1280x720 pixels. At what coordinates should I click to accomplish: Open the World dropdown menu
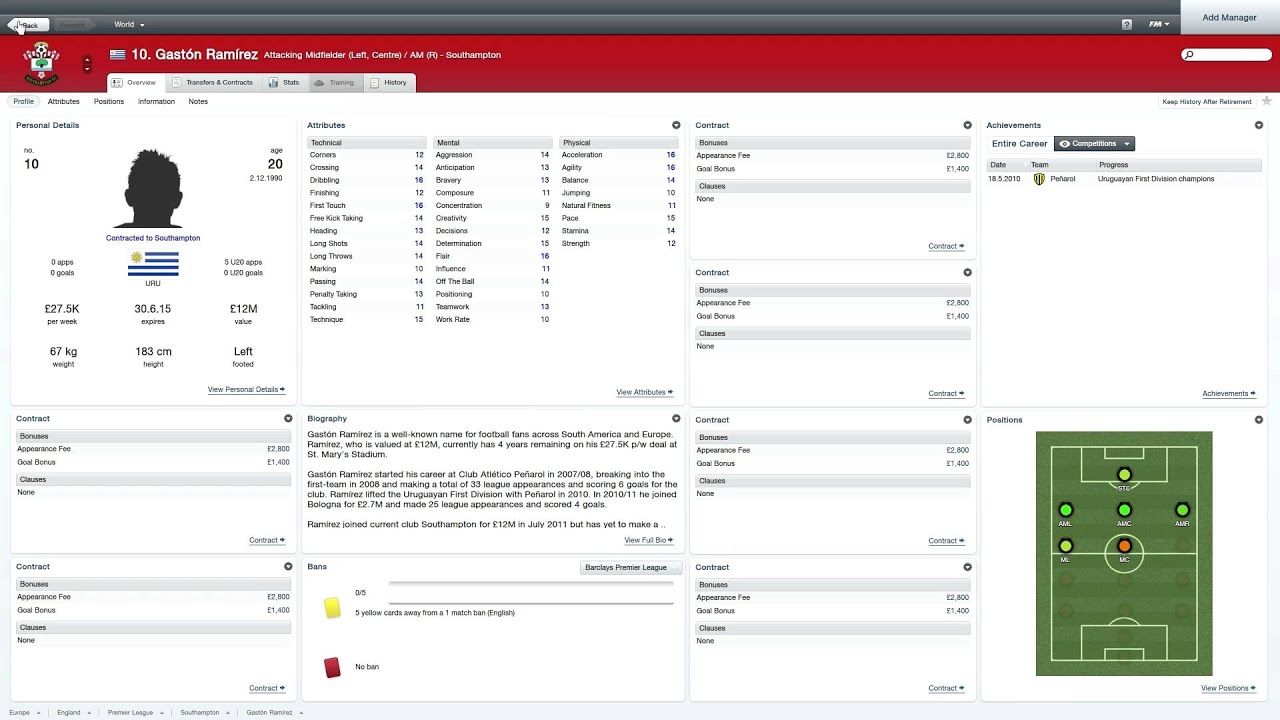(129, 24)
